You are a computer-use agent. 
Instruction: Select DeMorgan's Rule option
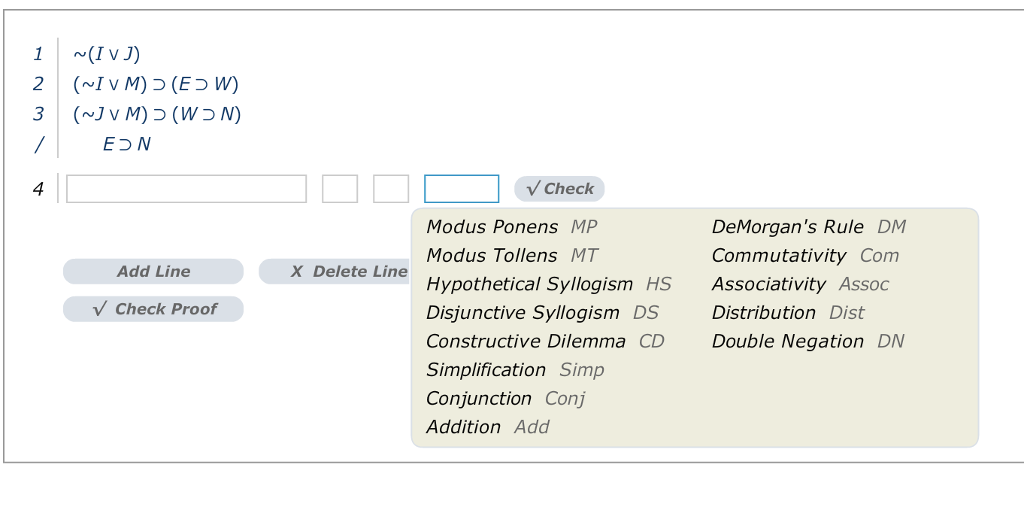[808, 227]
